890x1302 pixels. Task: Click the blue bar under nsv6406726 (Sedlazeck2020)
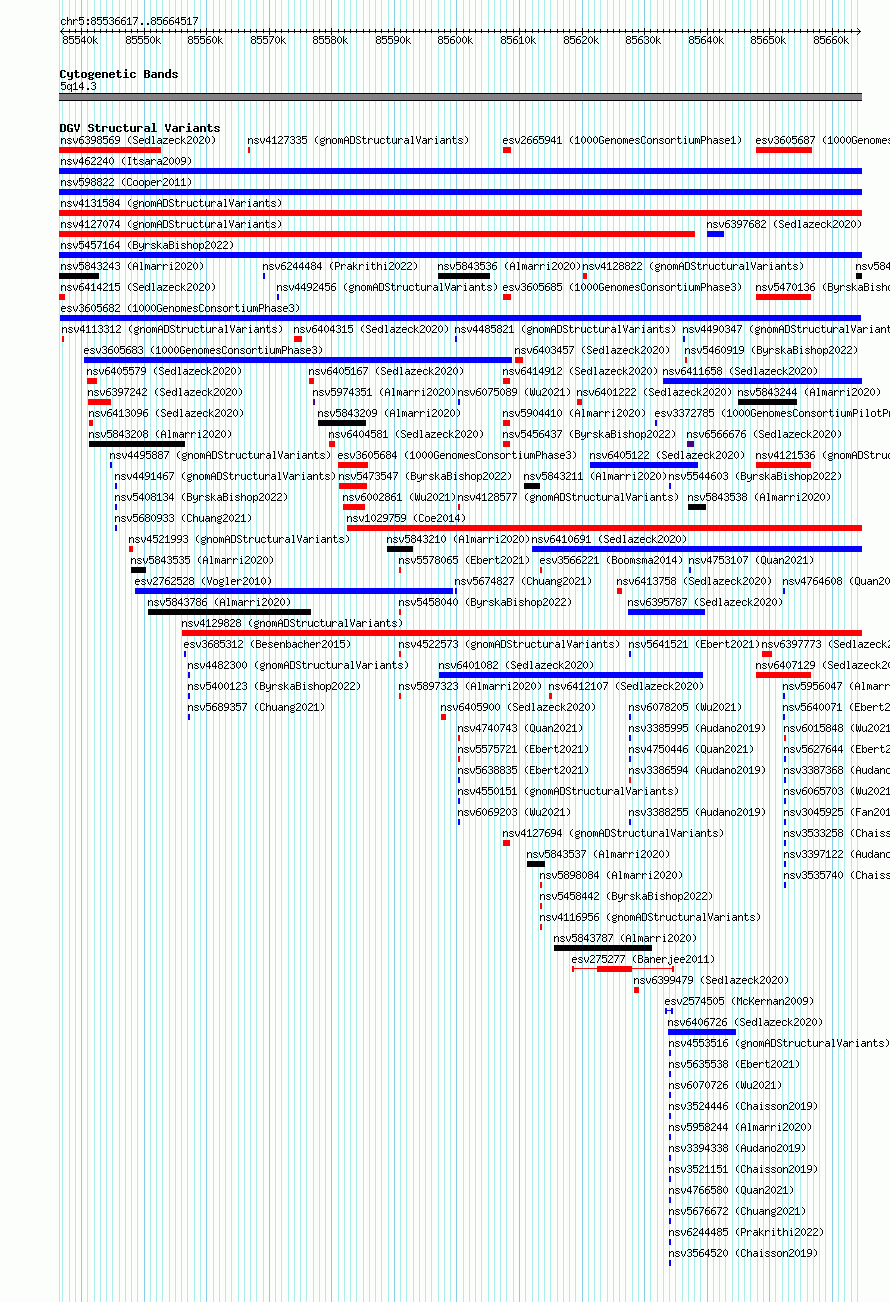(x=702, y=1032)
